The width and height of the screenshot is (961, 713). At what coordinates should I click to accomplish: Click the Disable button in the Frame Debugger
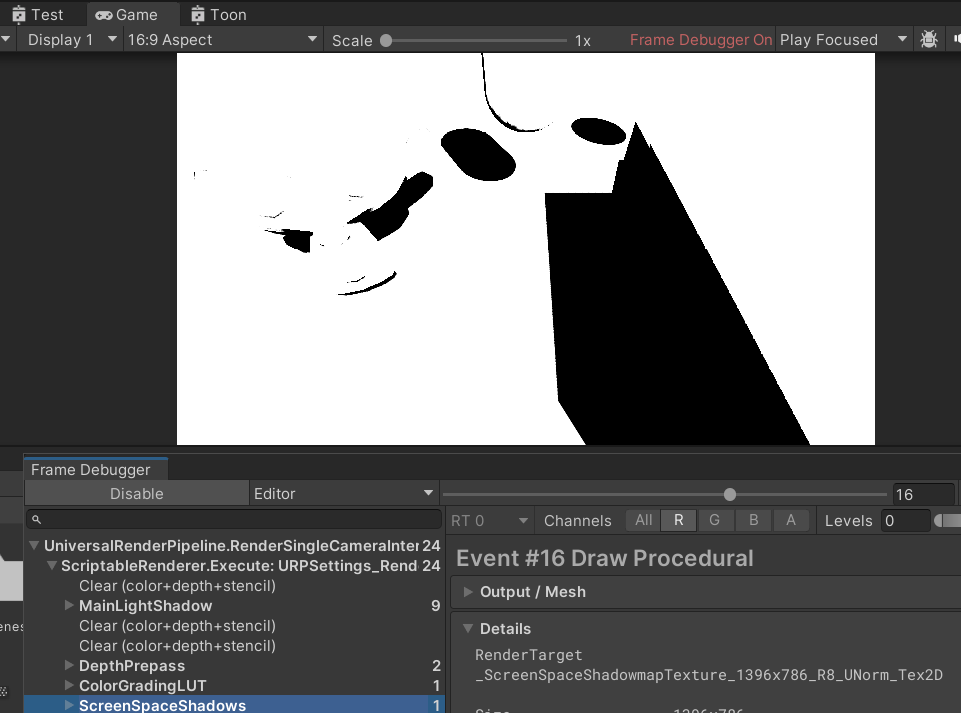[136, 493]
